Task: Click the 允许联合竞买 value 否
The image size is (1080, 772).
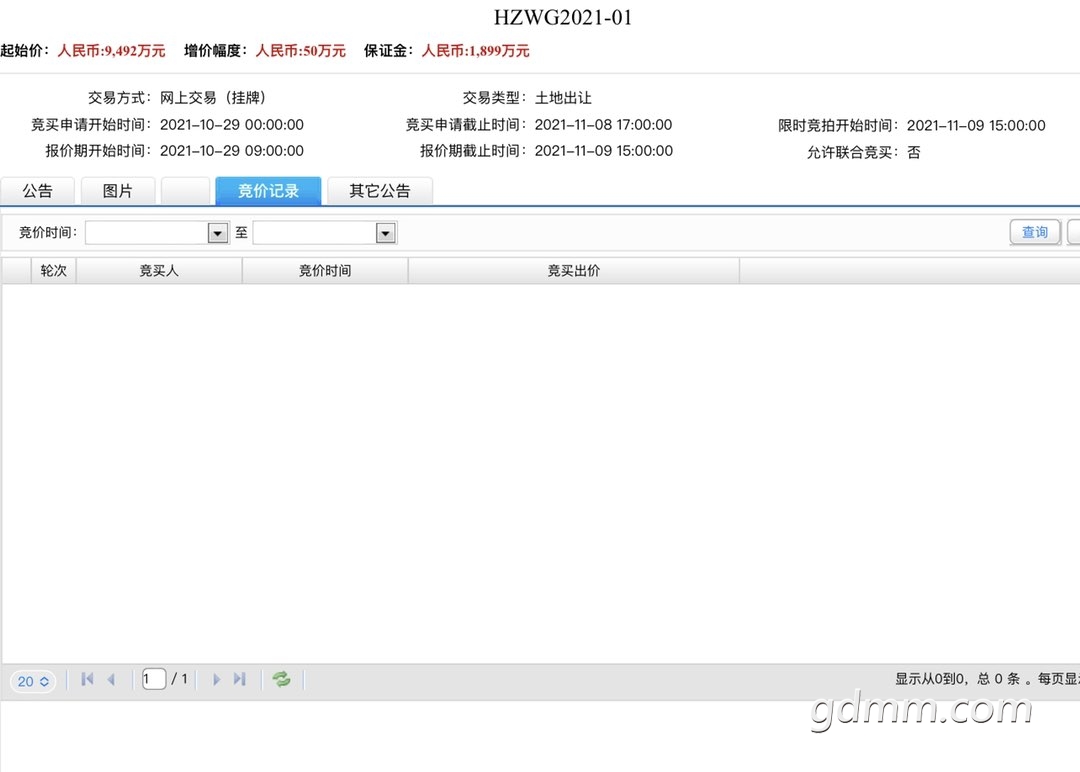Action: point(913,152)
